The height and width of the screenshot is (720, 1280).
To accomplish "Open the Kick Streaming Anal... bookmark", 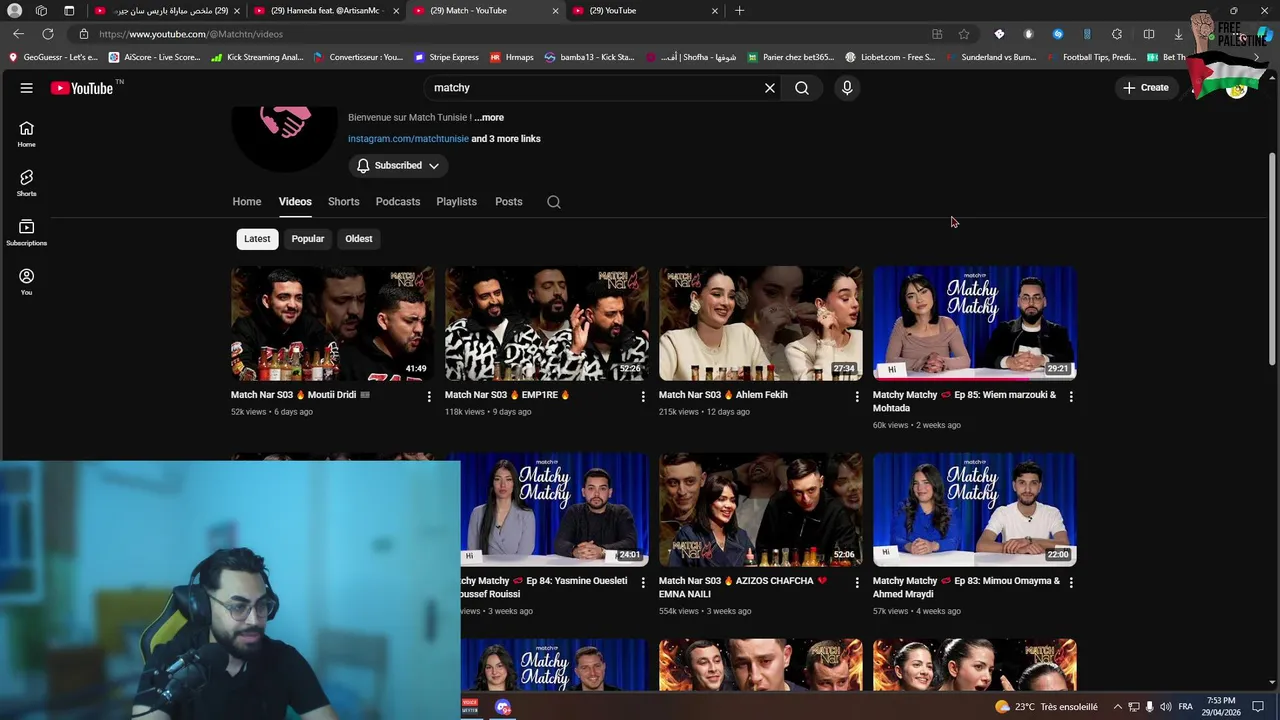I will [257, 57].
